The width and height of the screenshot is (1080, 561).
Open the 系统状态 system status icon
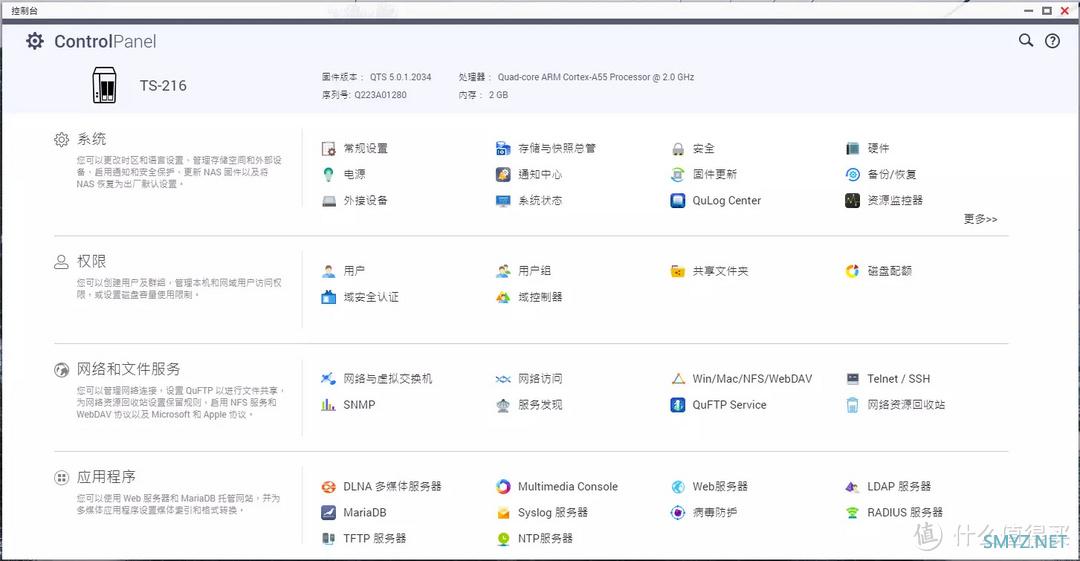[503, 201]
